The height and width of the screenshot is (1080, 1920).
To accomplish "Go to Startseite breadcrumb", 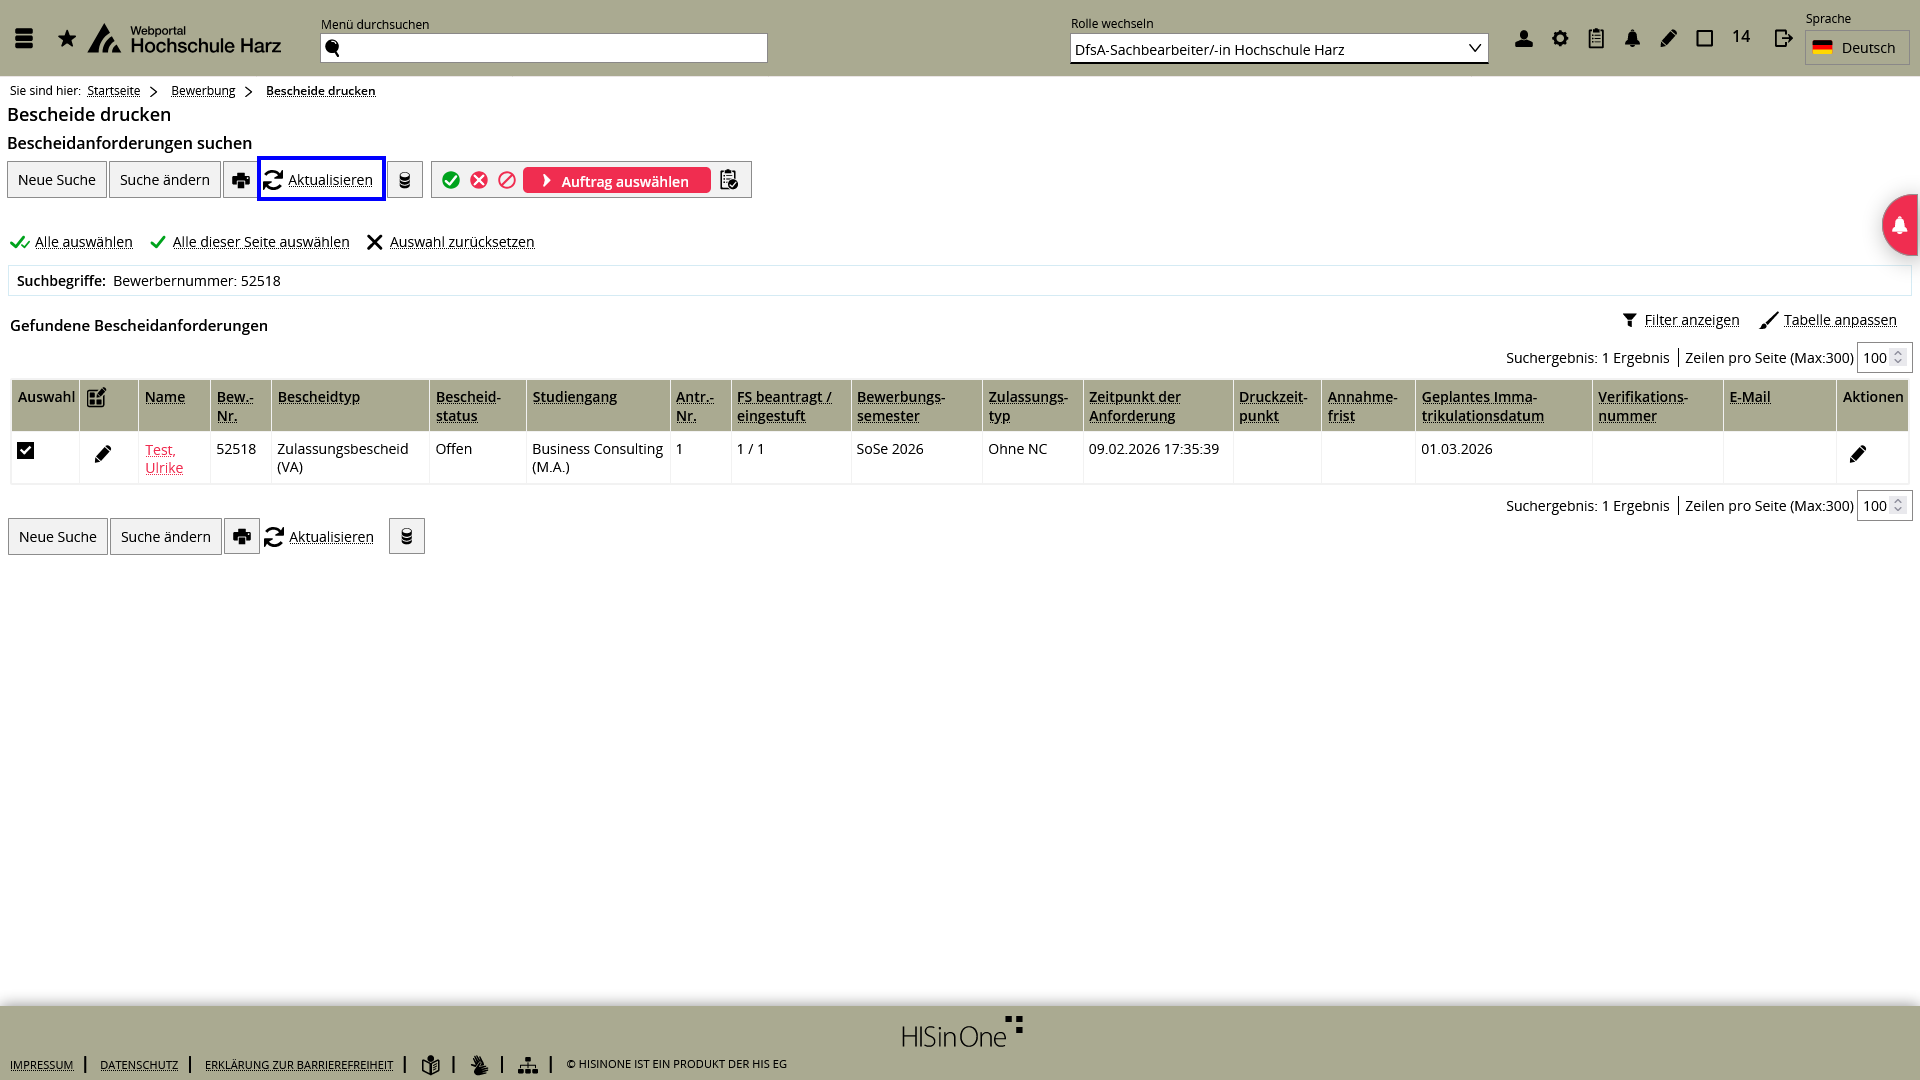I will pos(113,91).
